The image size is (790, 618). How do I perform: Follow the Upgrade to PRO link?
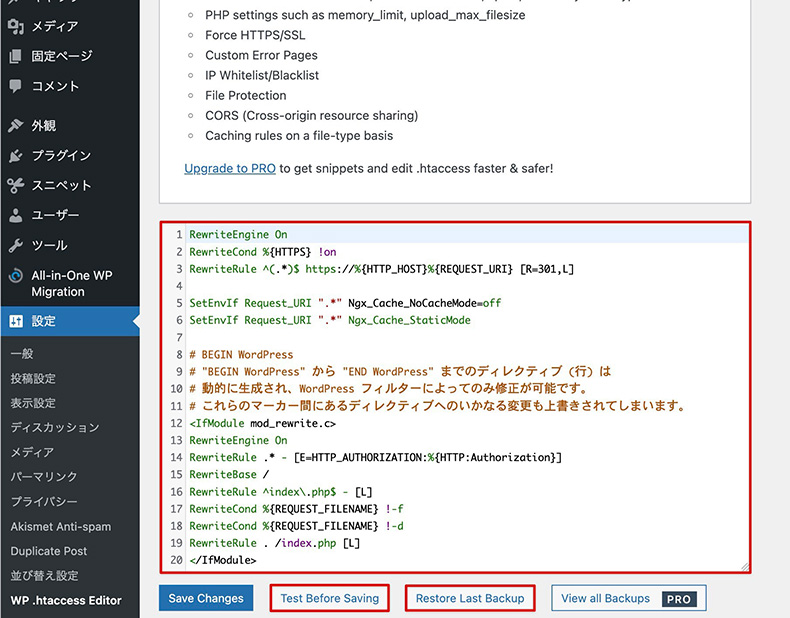230,168
